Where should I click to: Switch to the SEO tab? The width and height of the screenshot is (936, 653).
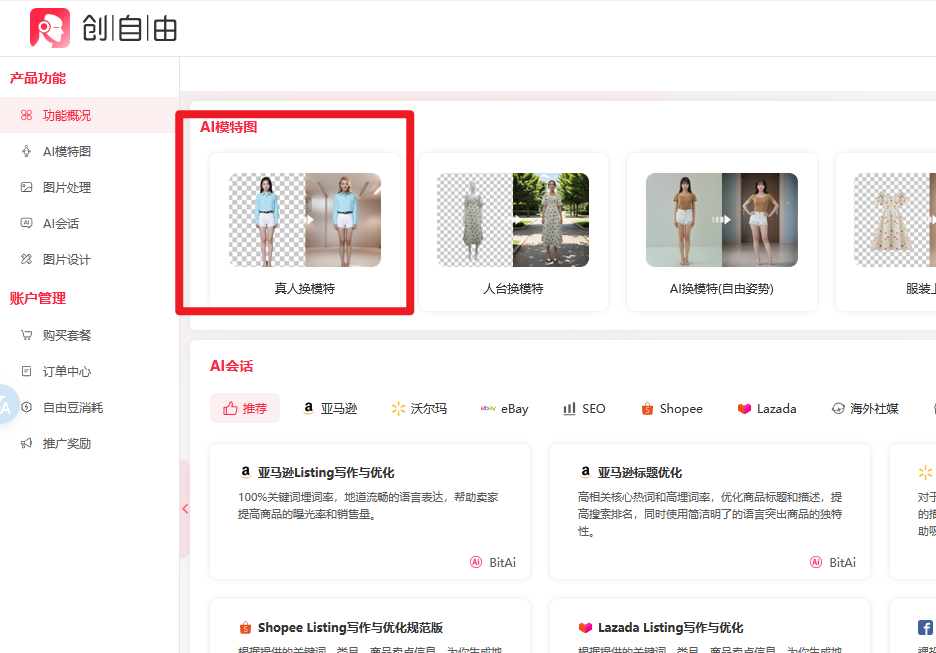click(x=584, y=408)
